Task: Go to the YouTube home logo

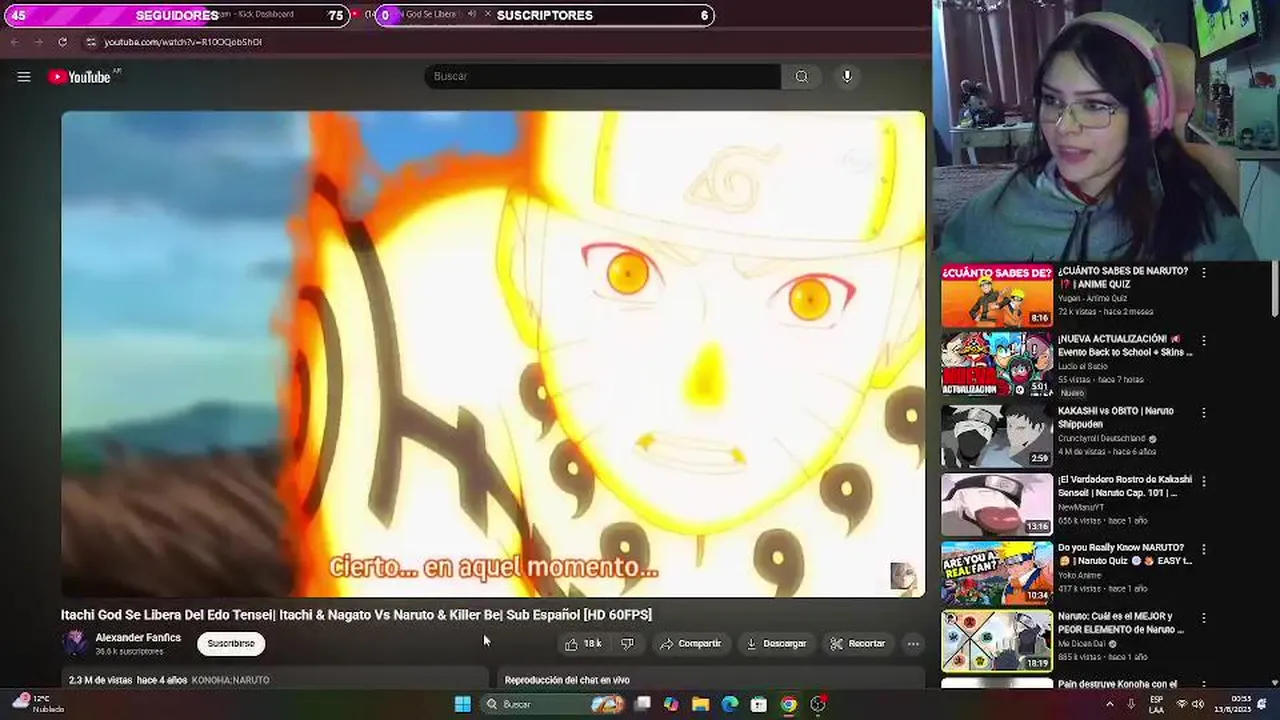Action: [79, 77]
